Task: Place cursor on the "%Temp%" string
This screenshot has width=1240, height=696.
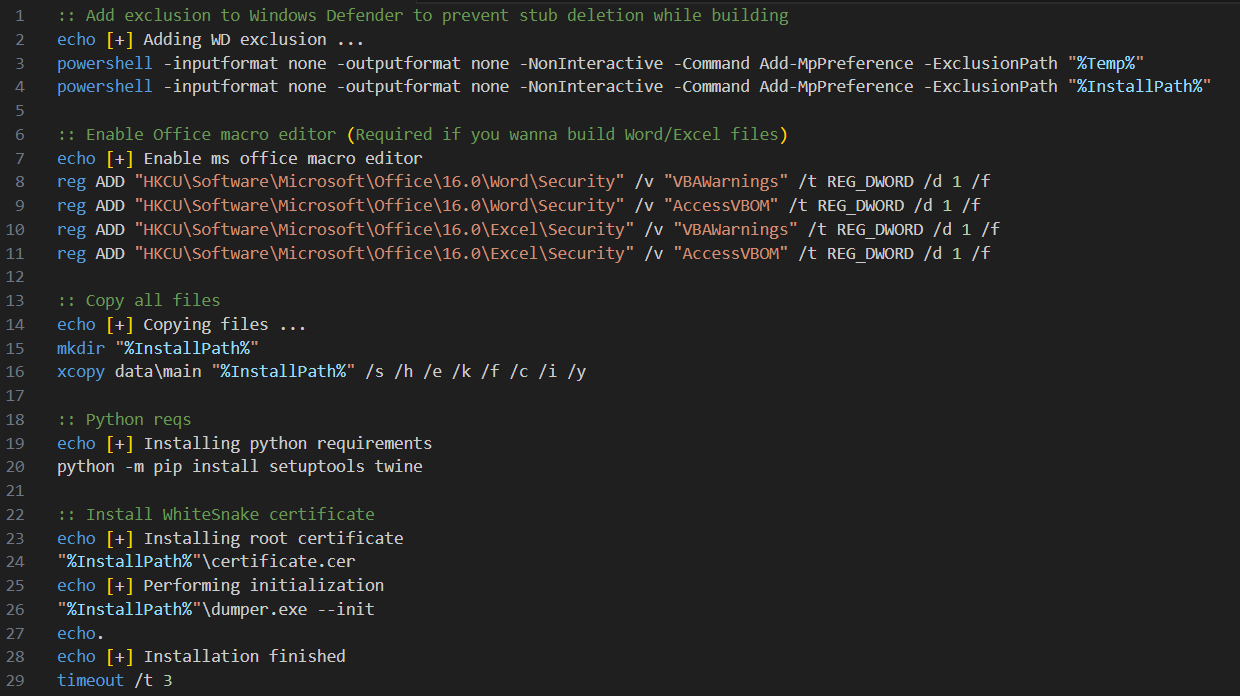Action: point(1110,63)
